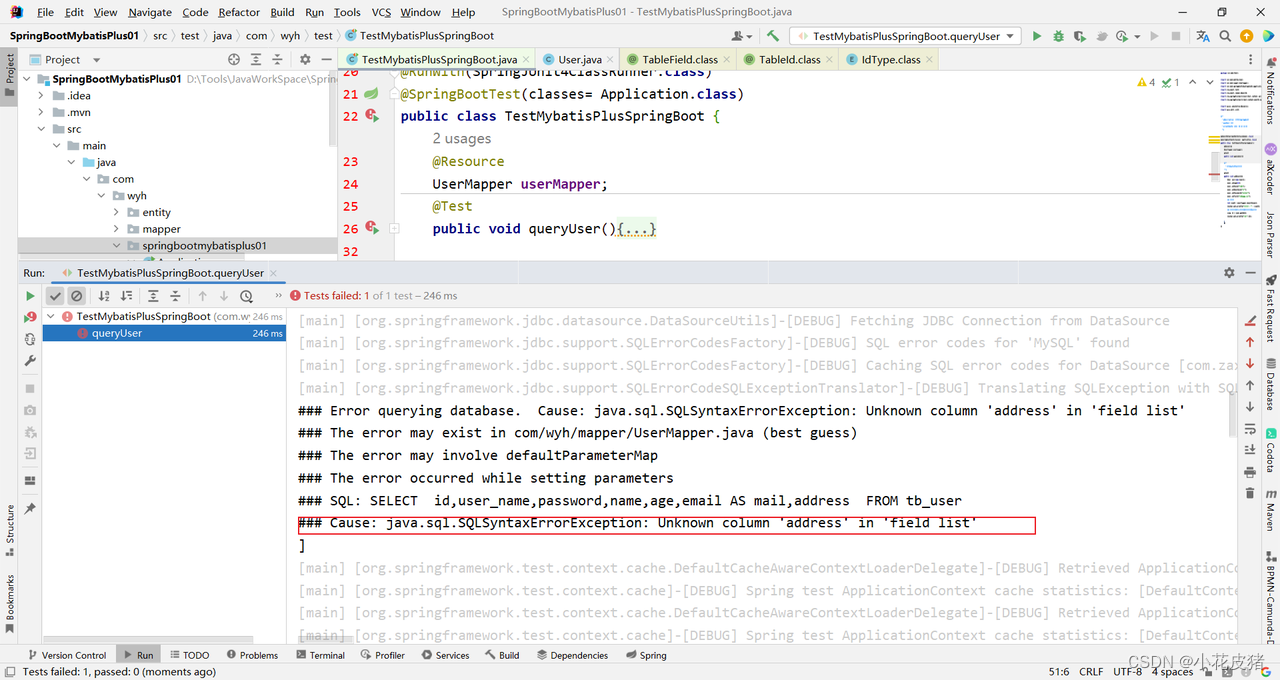Open Search Everywhere magnifier icon
This screenshot has height=680, width=1280.
click(x=1225, y=36)
